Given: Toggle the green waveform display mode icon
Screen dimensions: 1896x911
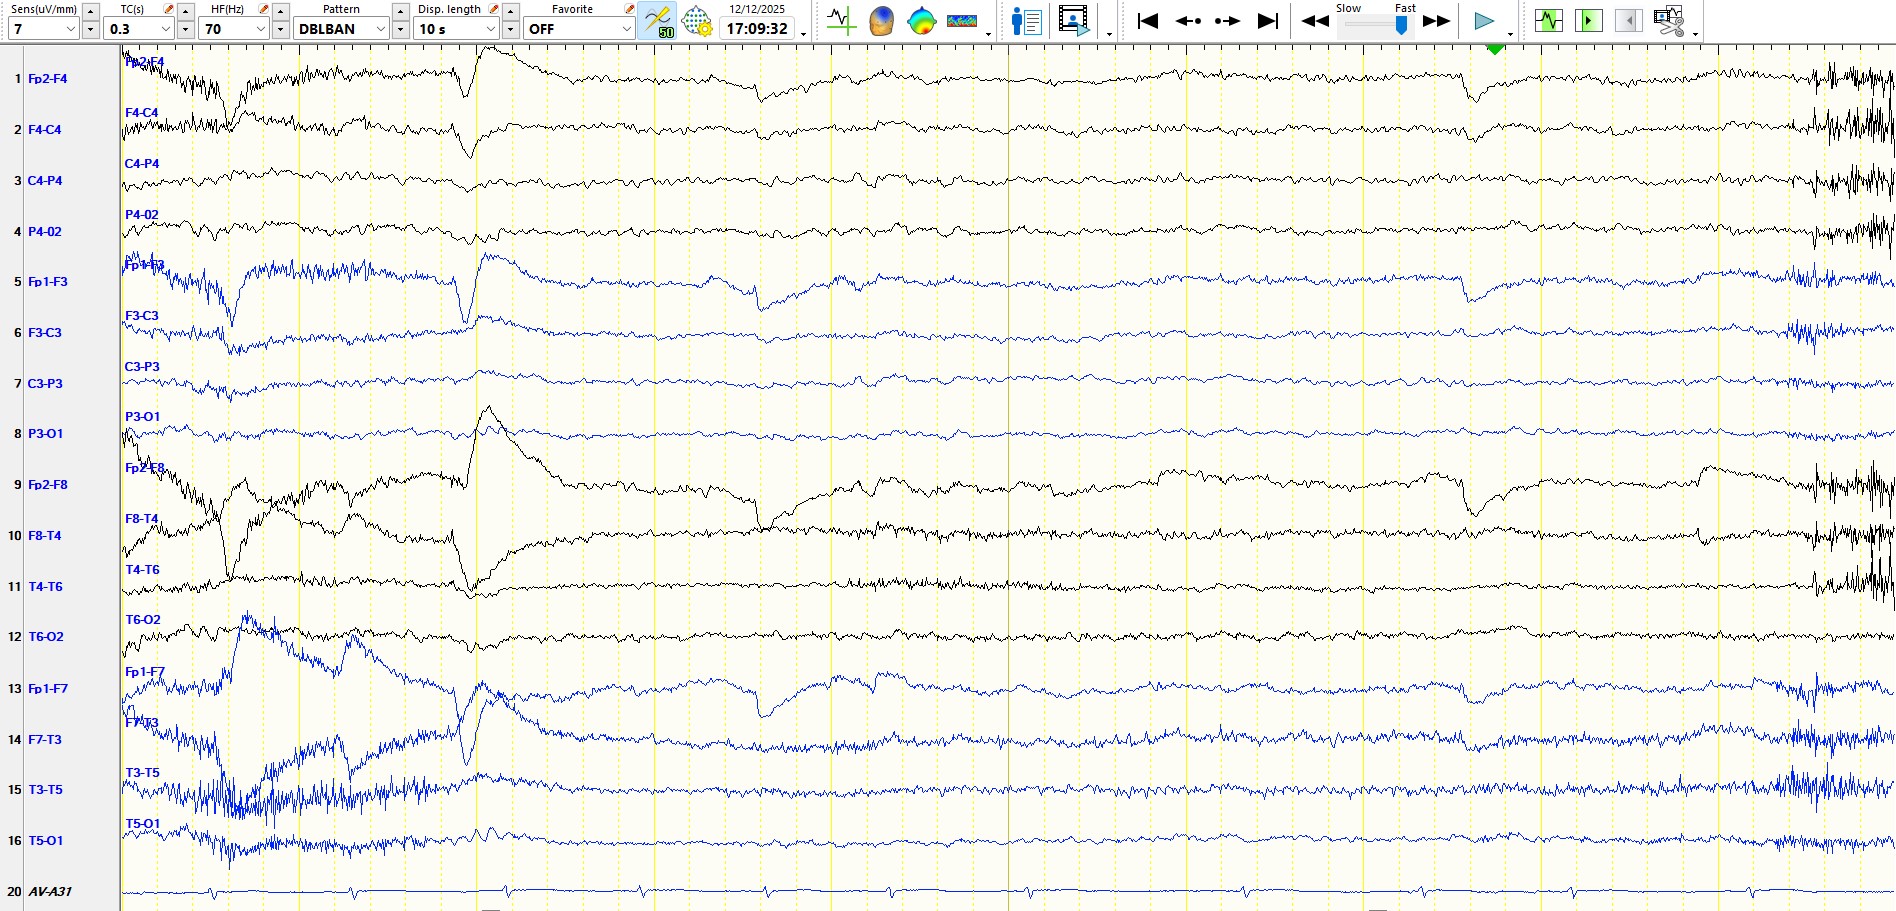Looking at the screenshot, I should 1548,21.
